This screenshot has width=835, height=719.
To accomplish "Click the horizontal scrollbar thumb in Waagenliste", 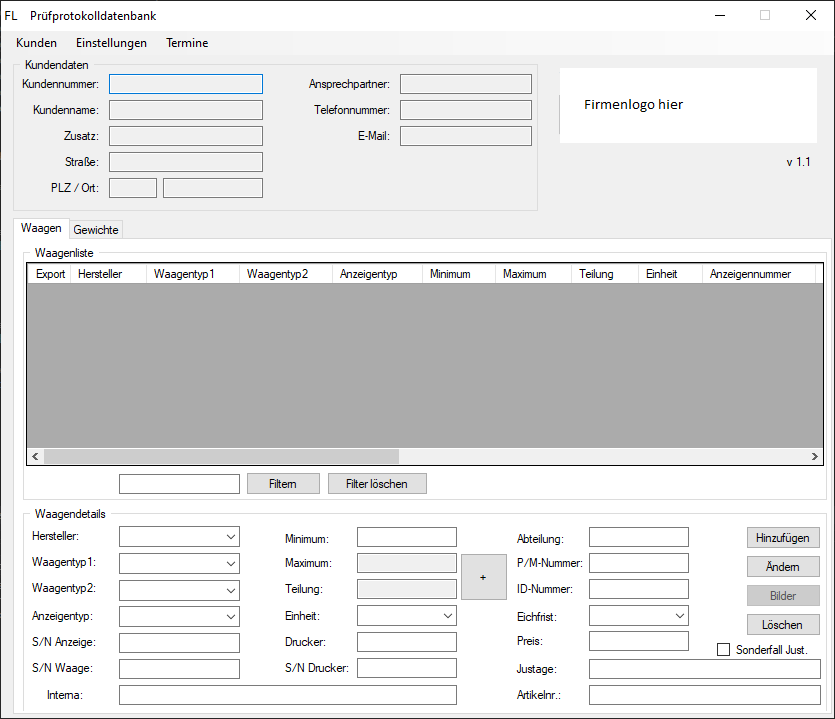I will 220,456.
